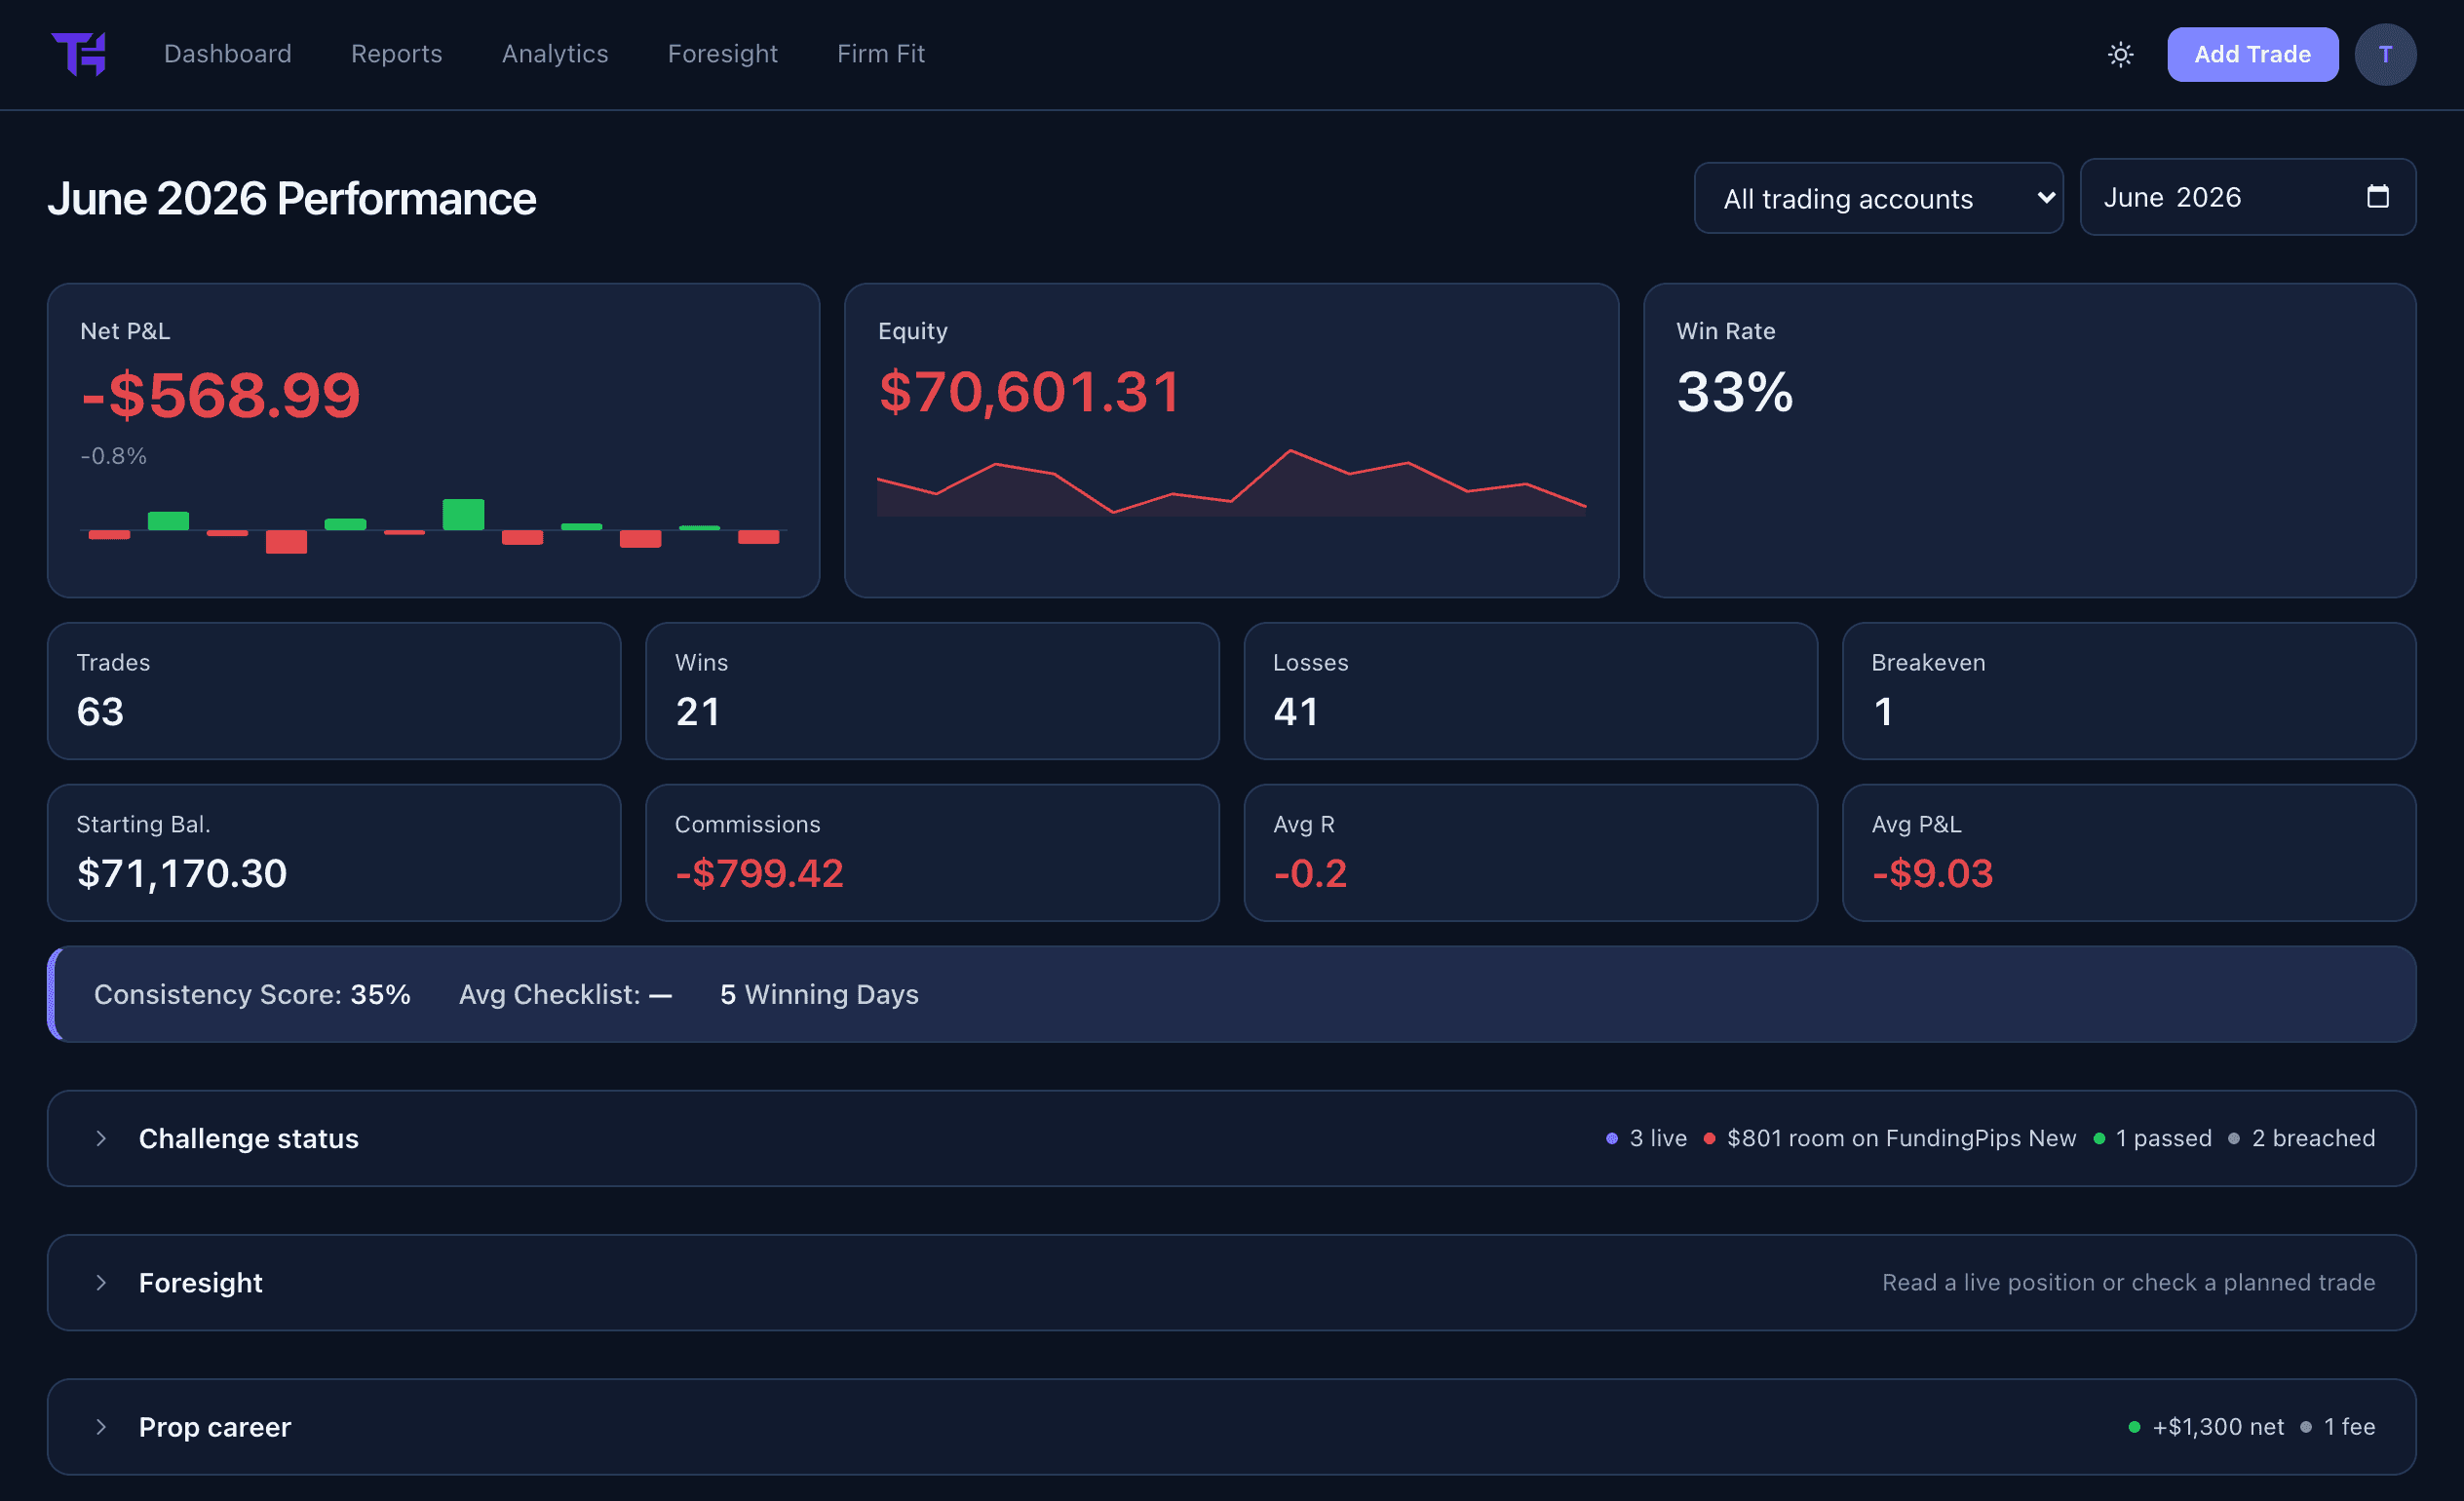Click "Read a live position or check a planned trade"
The height and width of the screenshot is (1501, 2464).
click(x=2128, y=1282)
